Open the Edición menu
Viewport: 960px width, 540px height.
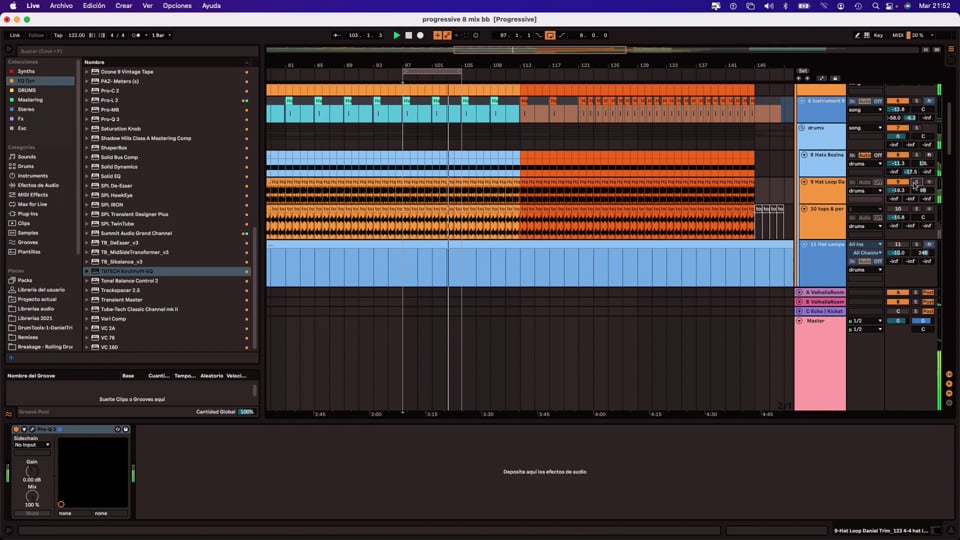pos(94,6)
